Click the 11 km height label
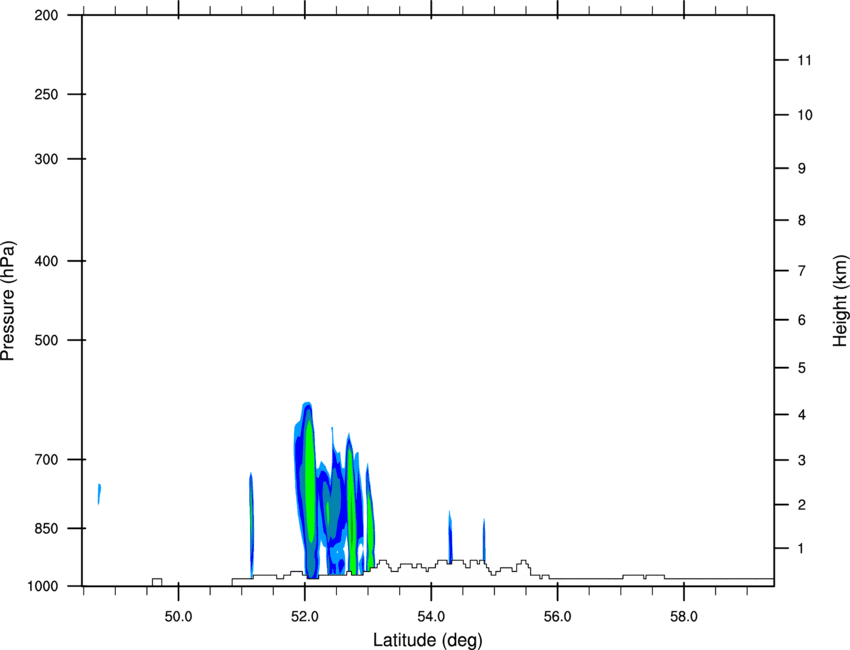This screenshot has height=650, width=850. [x=805, y=60]
